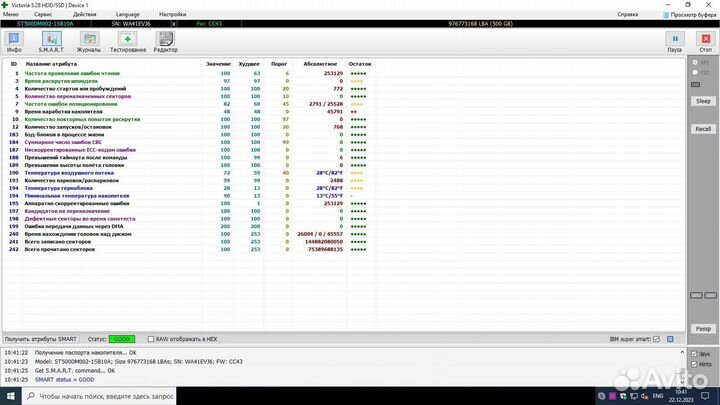Sort by the ID column header
Viewport: 720px width, 405px height.
(x=14, y=64)
